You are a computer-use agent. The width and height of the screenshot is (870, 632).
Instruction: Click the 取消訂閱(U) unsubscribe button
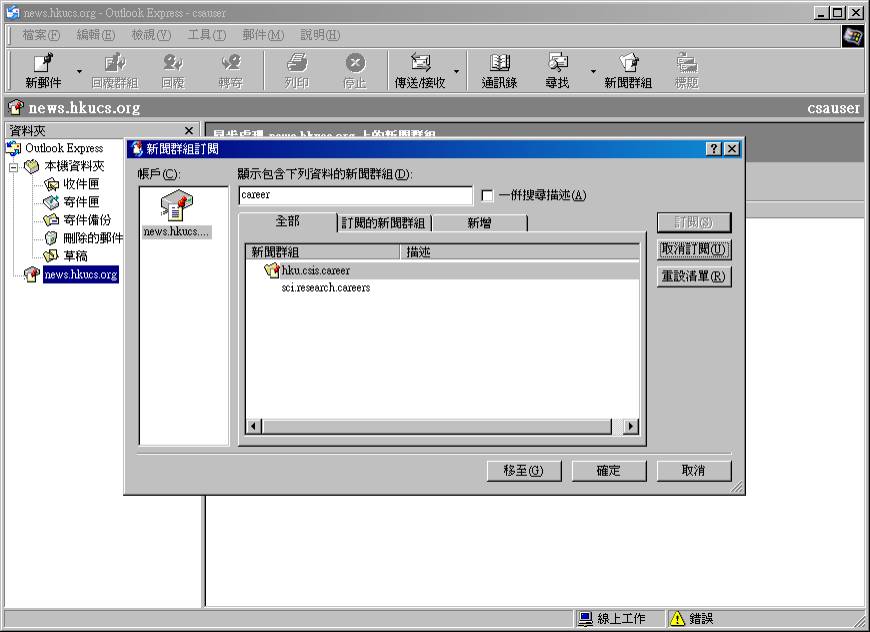[694, 249]
